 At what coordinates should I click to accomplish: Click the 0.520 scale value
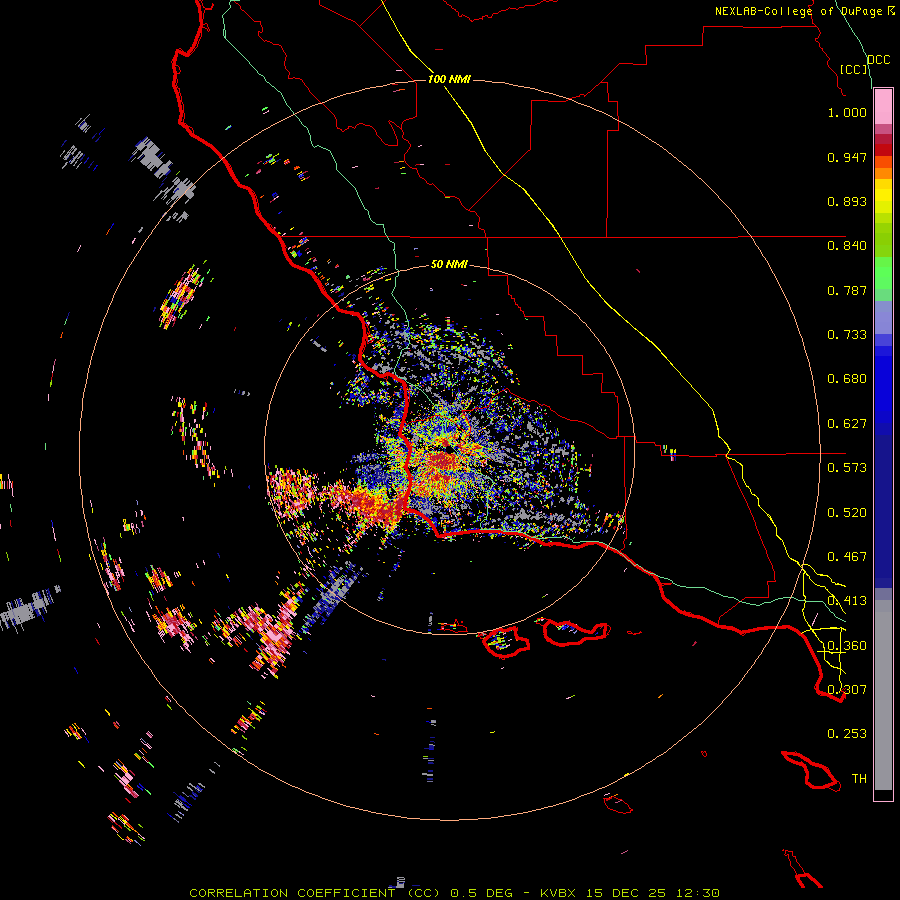pos(847,513)
